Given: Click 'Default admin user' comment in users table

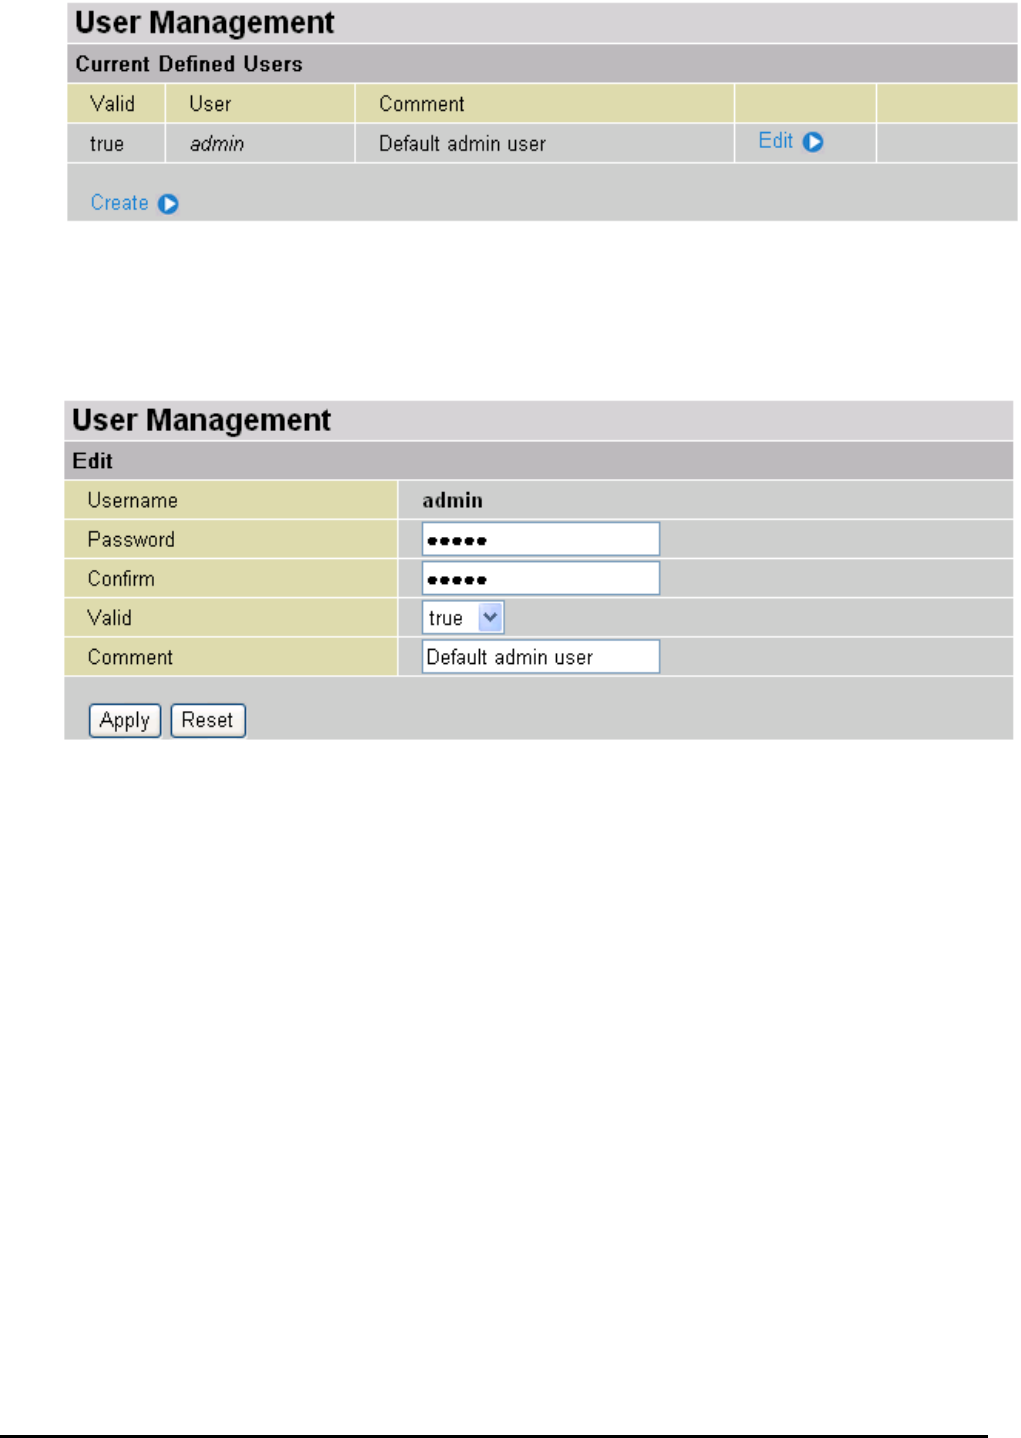Looking at the screenshot, I should point(462,144).
